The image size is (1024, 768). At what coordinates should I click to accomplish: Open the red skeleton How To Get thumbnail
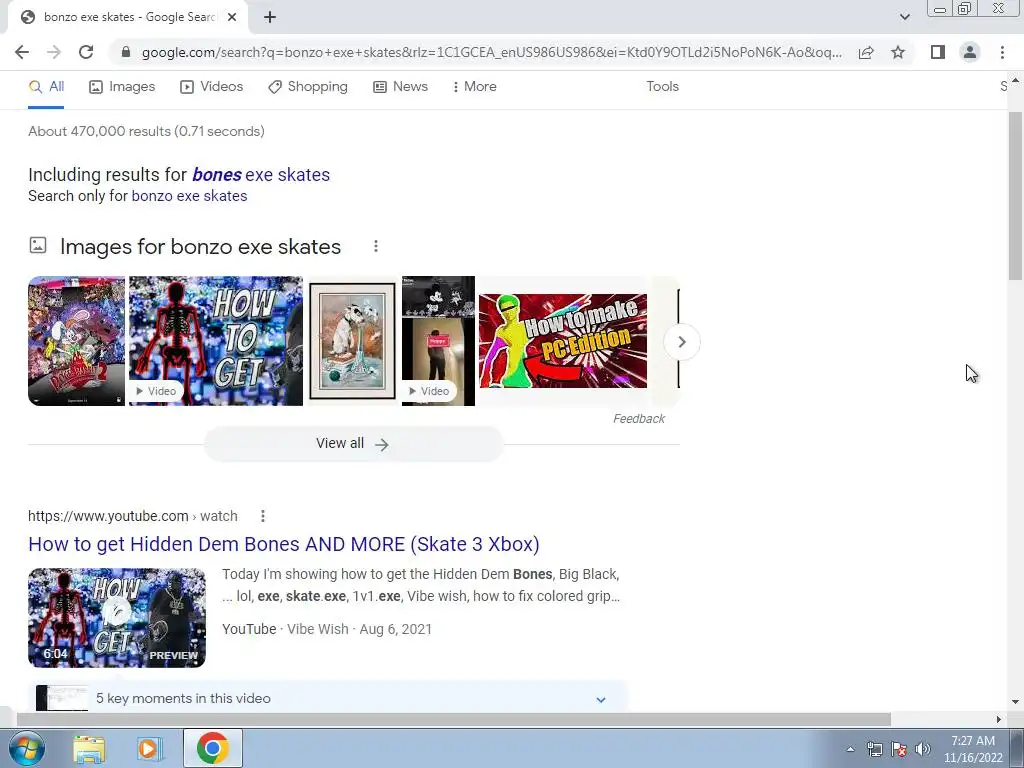(216, 341)
